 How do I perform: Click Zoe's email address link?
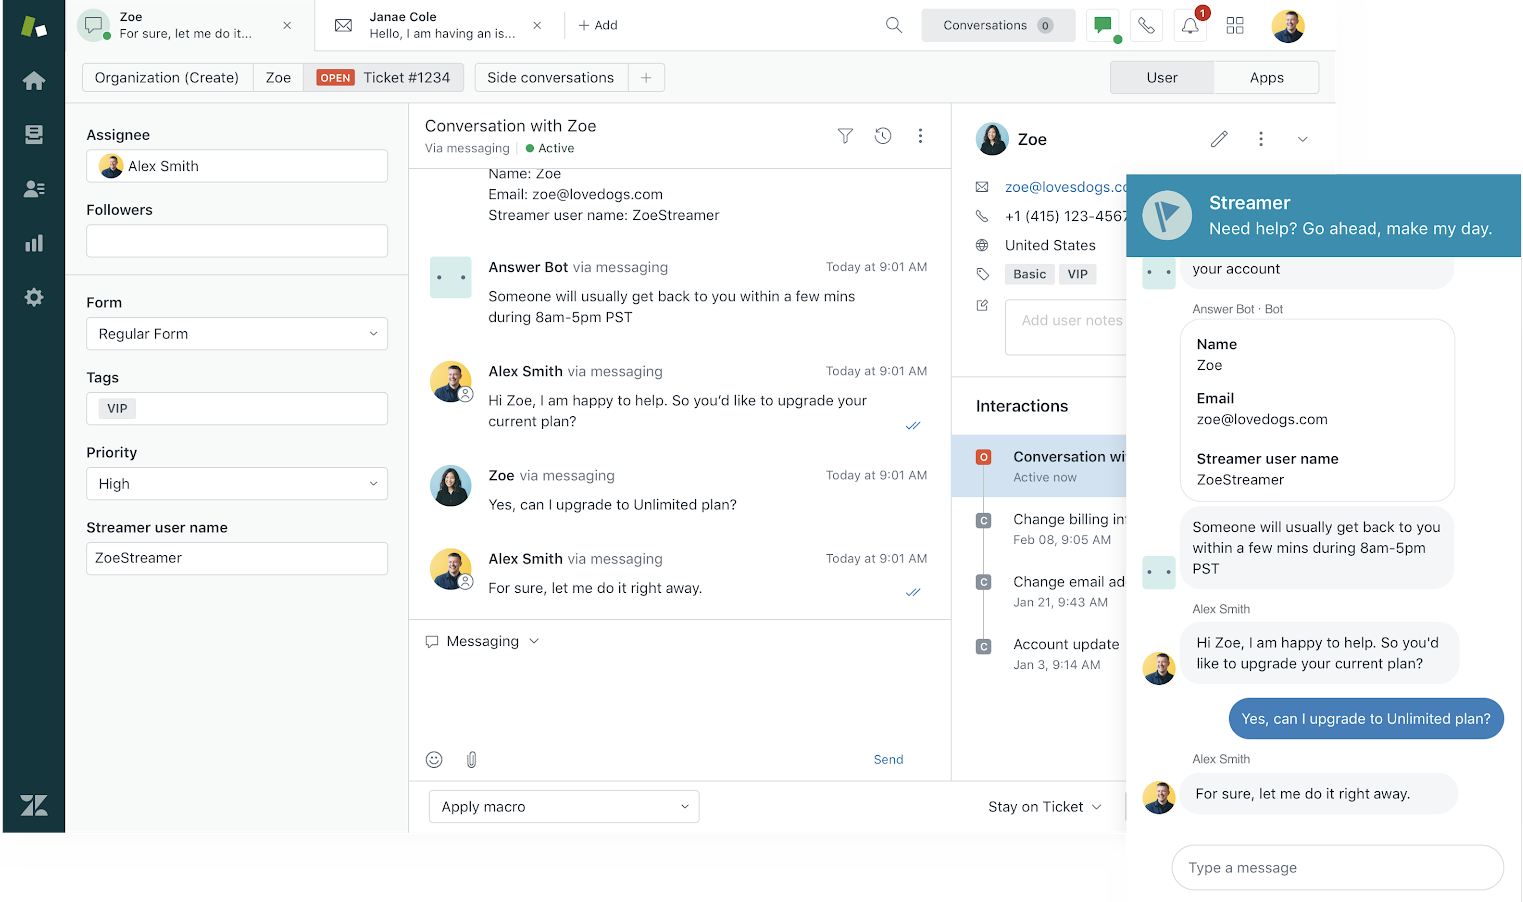pos(1065,187)
